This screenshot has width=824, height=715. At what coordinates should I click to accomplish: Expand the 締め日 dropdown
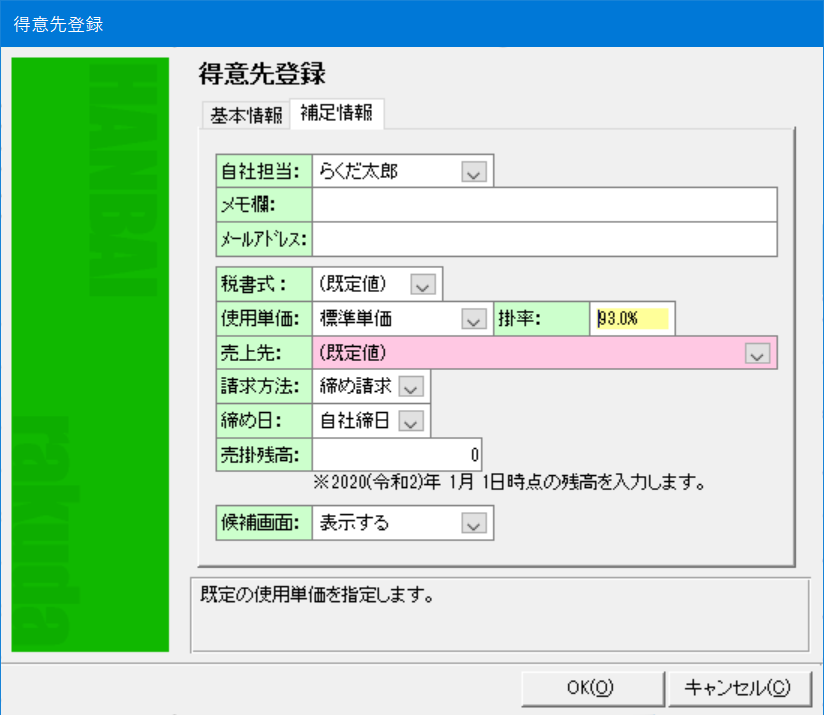411,421
